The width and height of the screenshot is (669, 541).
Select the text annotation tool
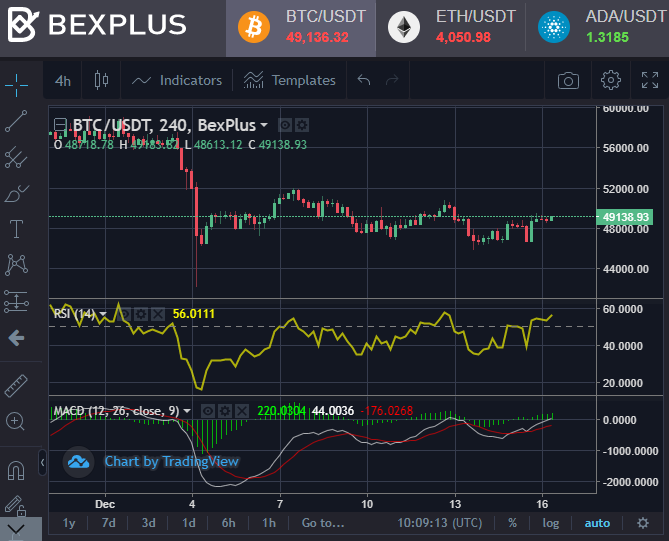tap(16, 229)
